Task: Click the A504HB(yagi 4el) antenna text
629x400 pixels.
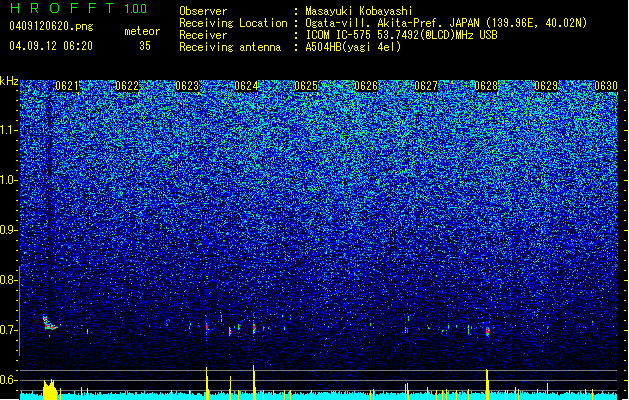Action: (353, 47)
